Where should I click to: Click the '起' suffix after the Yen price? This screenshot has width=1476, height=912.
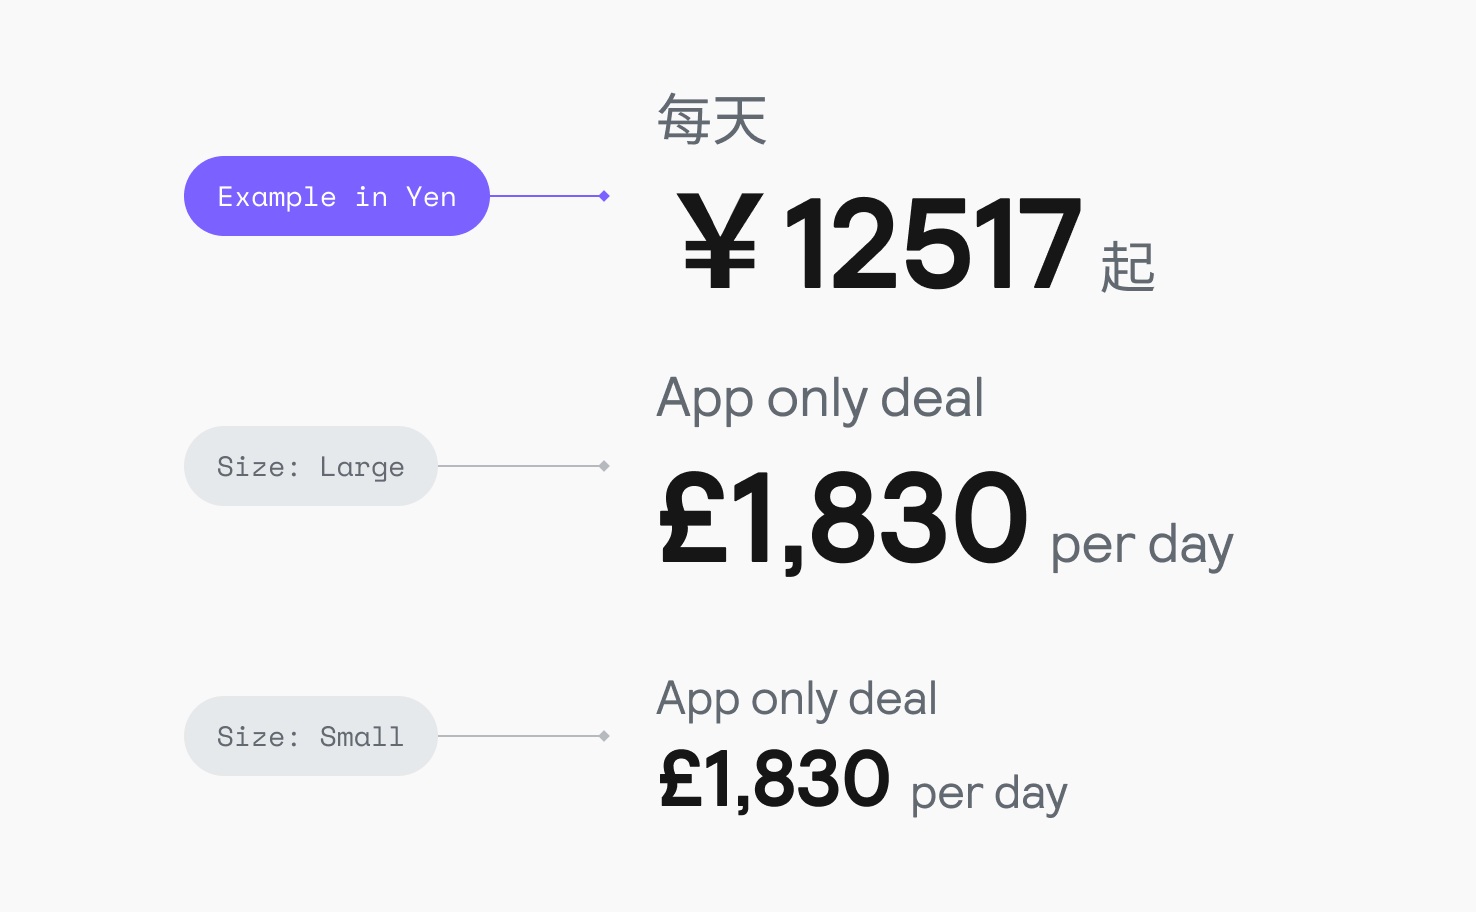(1127, 267)
